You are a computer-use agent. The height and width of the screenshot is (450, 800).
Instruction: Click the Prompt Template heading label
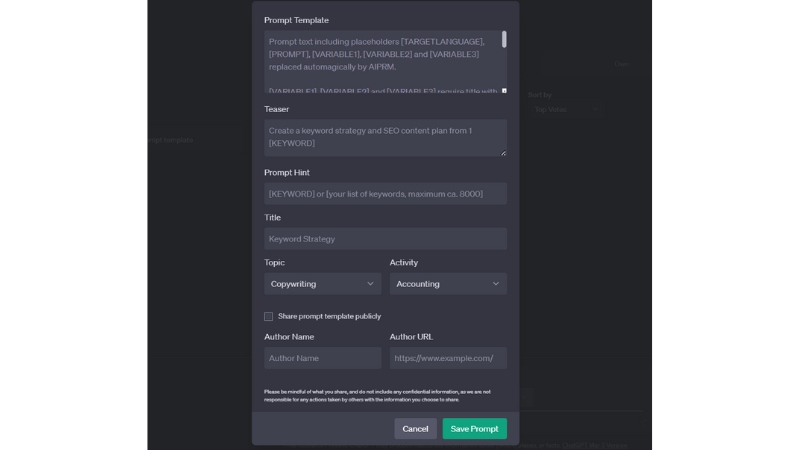pos(296,20)
